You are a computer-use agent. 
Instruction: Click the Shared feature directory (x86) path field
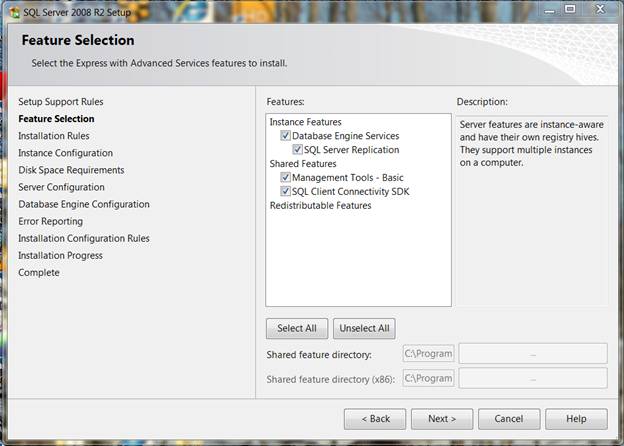coord(429,378)
